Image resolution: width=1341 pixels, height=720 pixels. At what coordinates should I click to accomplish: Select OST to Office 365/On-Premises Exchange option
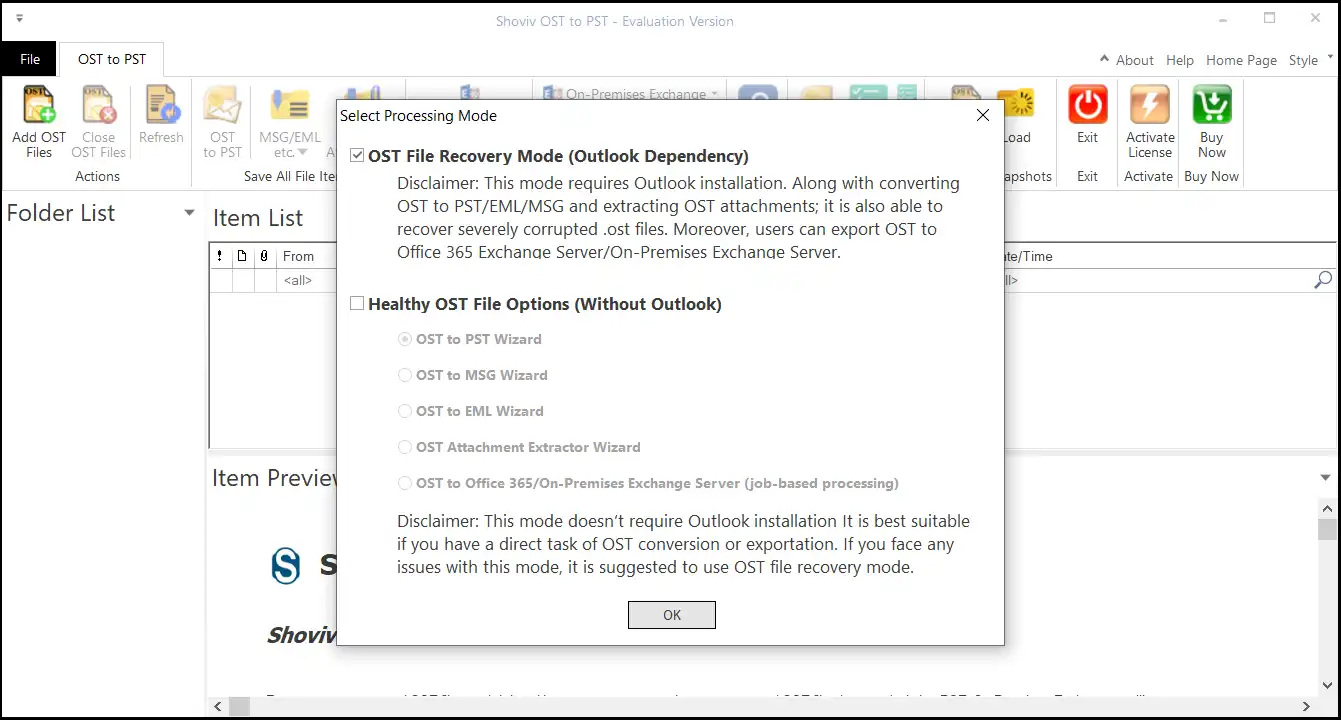pyautogui.click(x=405, y=483)
